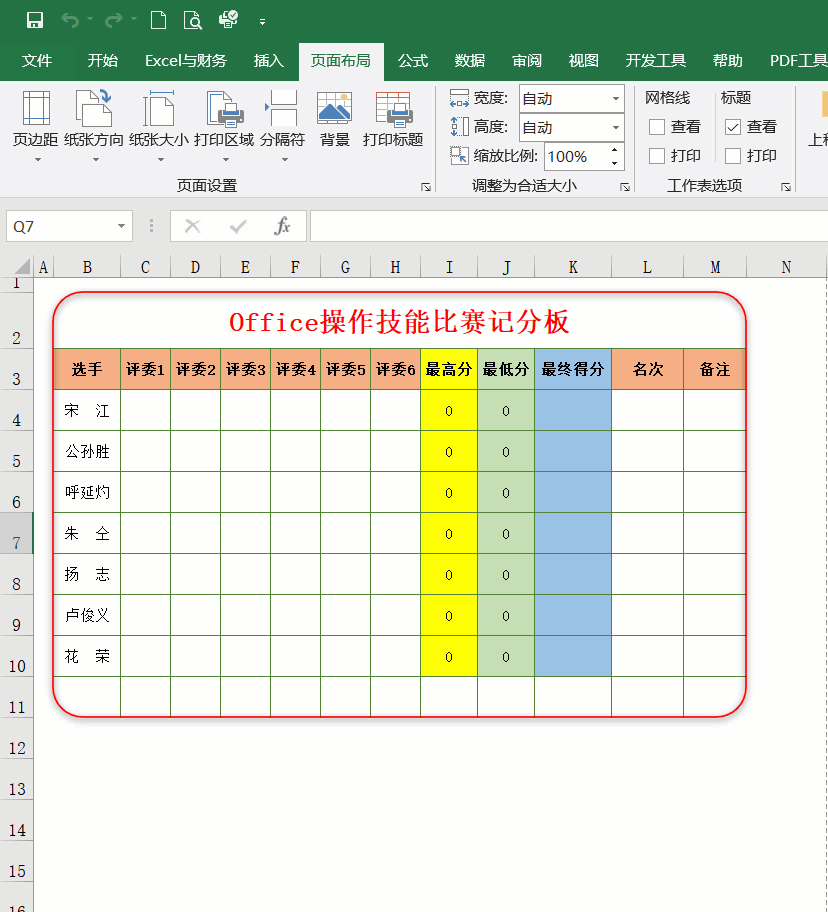Select row 7 header

coord(17,533)
